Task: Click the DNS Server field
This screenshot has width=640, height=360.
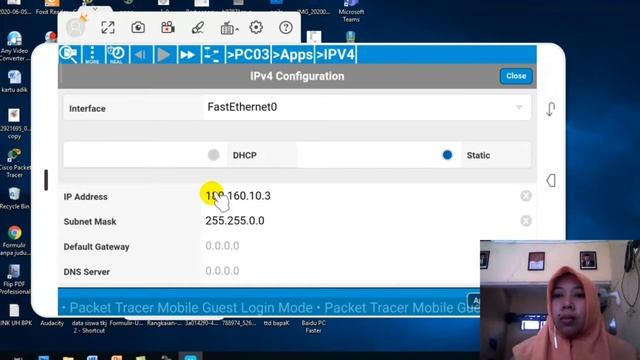Action: [x=341, y=271]
